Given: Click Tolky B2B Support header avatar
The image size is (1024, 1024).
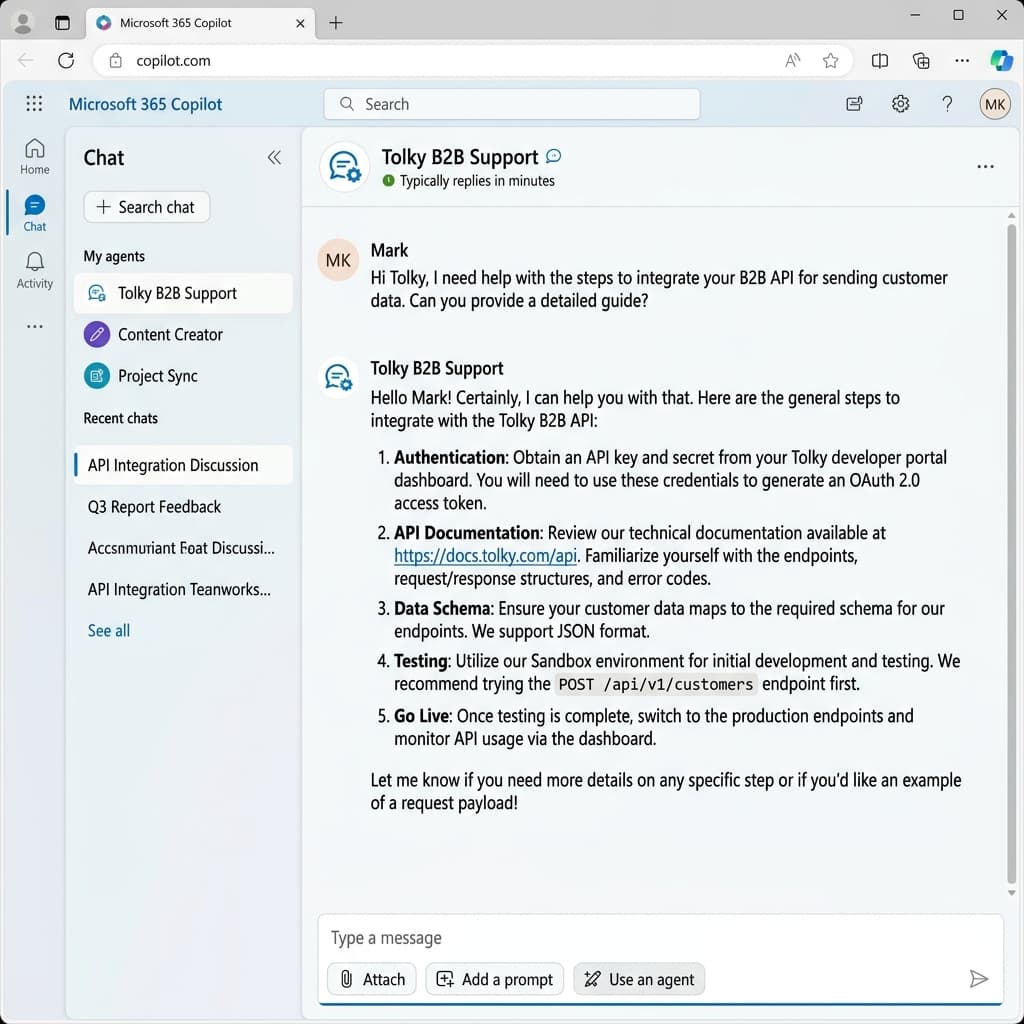Looking at the screenshot, I should (x=344, y=167).
